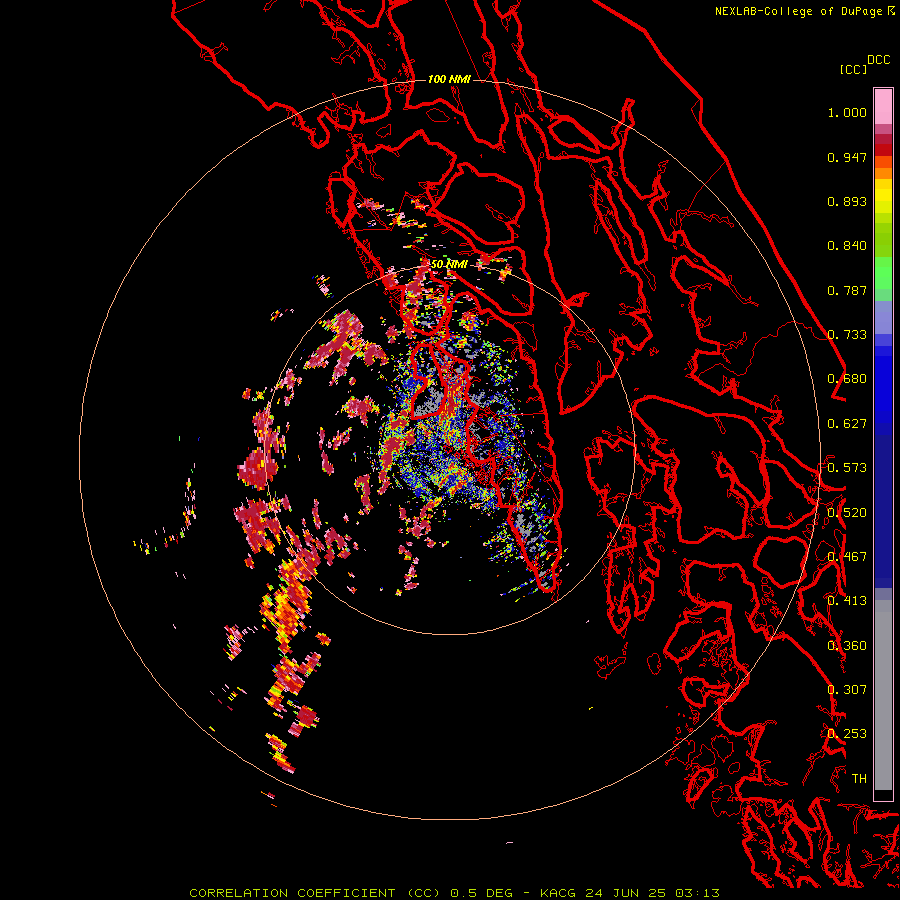This screenshot has height=900, width=900.
Task: Select the 0.627 scale value
Action: coord(847,424)
